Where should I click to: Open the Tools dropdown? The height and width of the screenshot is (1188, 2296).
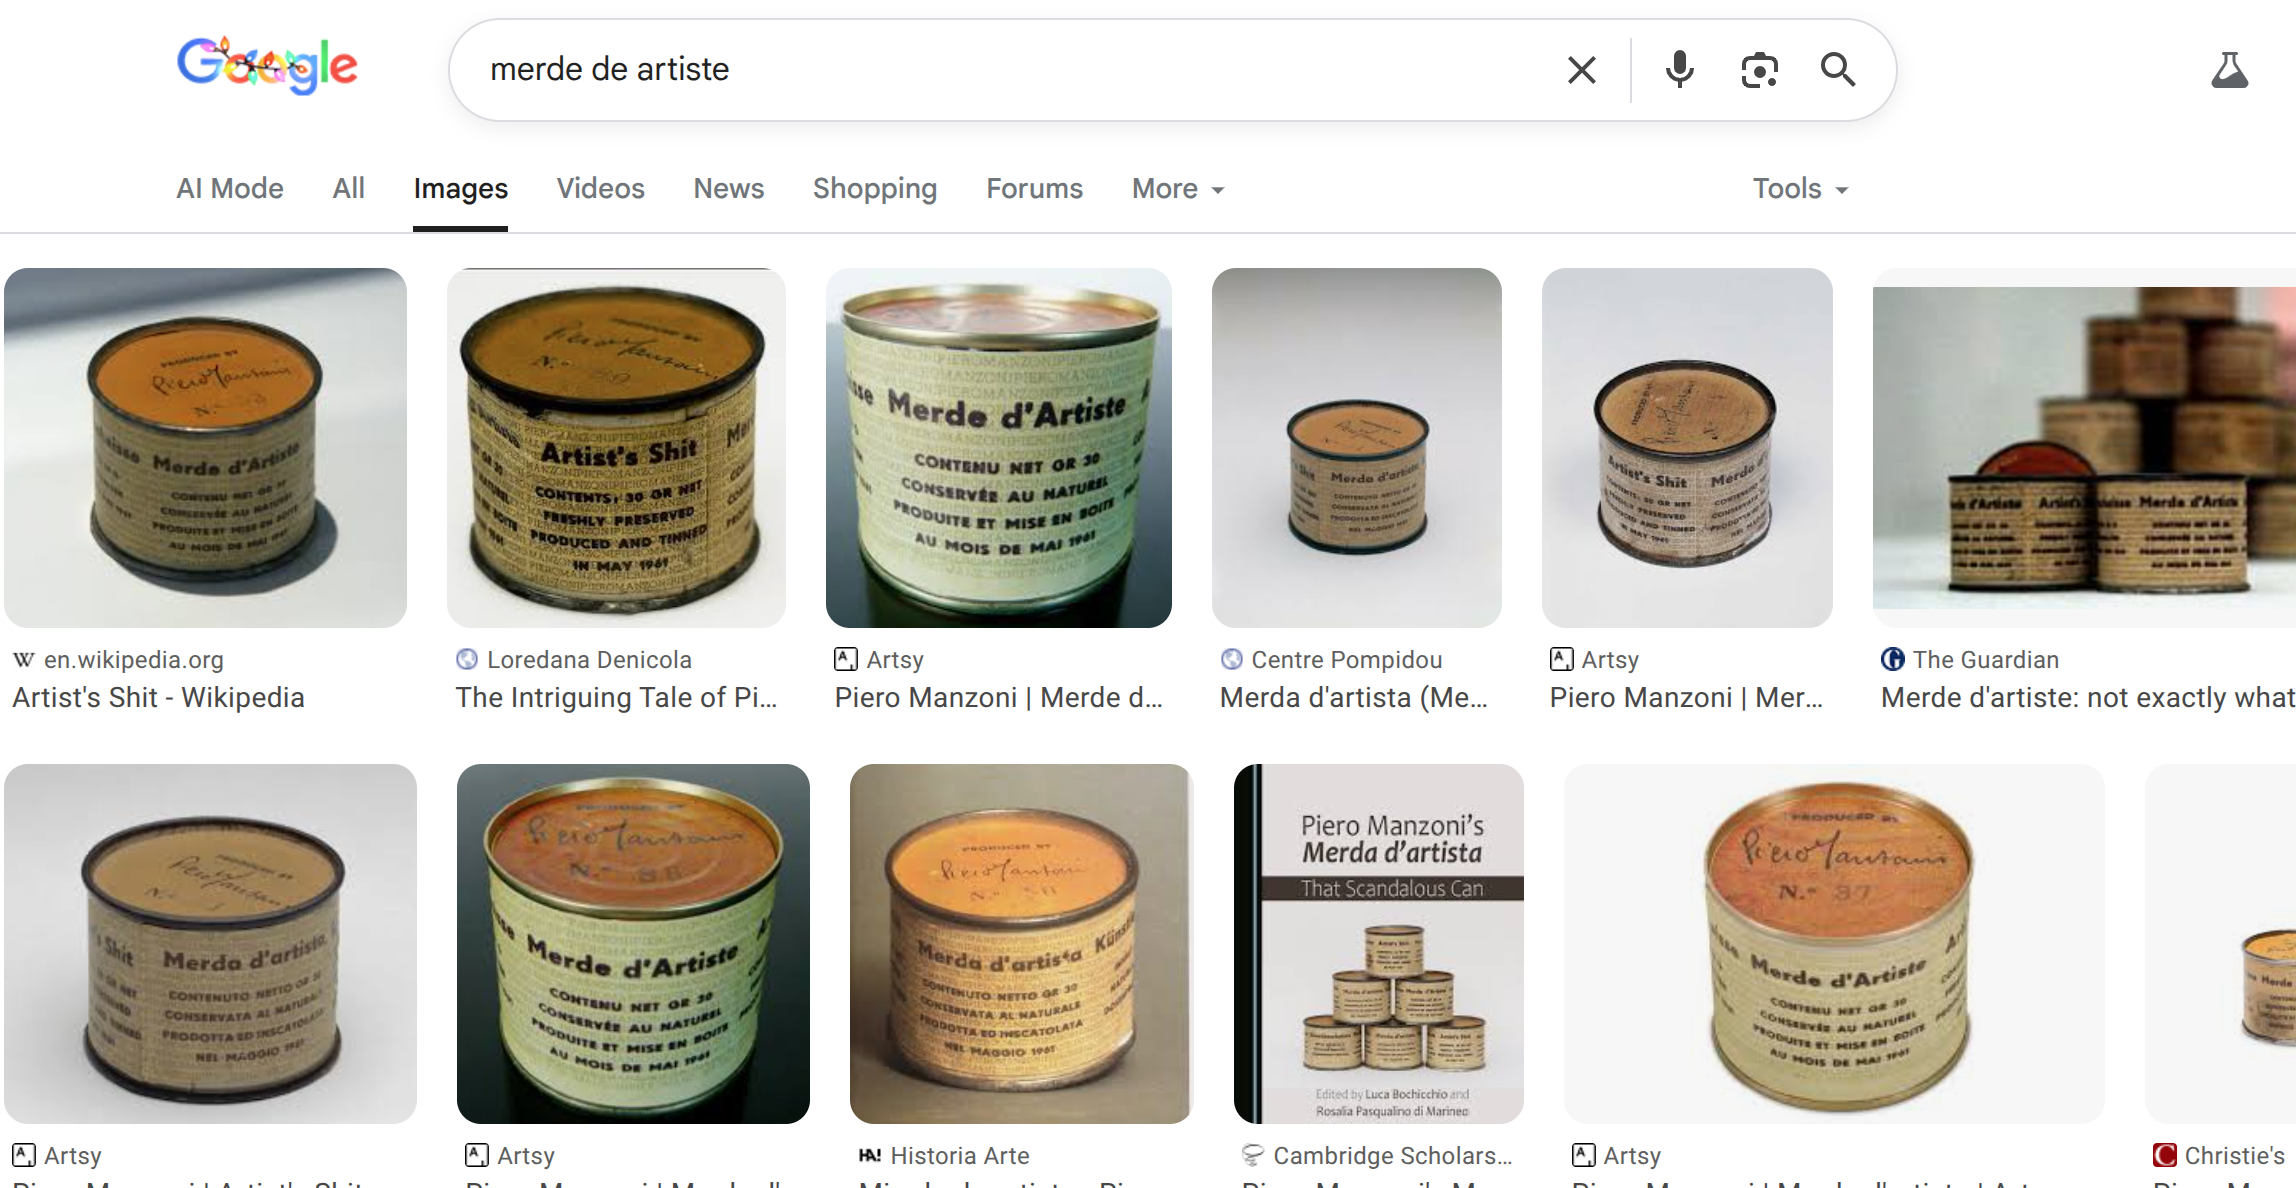coord(1800,188)
